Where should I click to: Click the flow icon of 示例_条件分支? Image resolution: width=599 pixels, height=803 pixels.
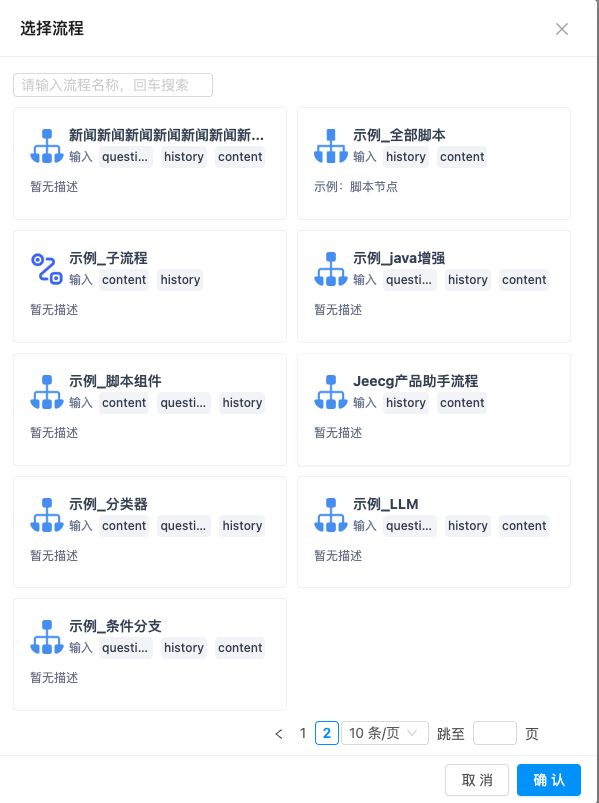click(47, 637)
